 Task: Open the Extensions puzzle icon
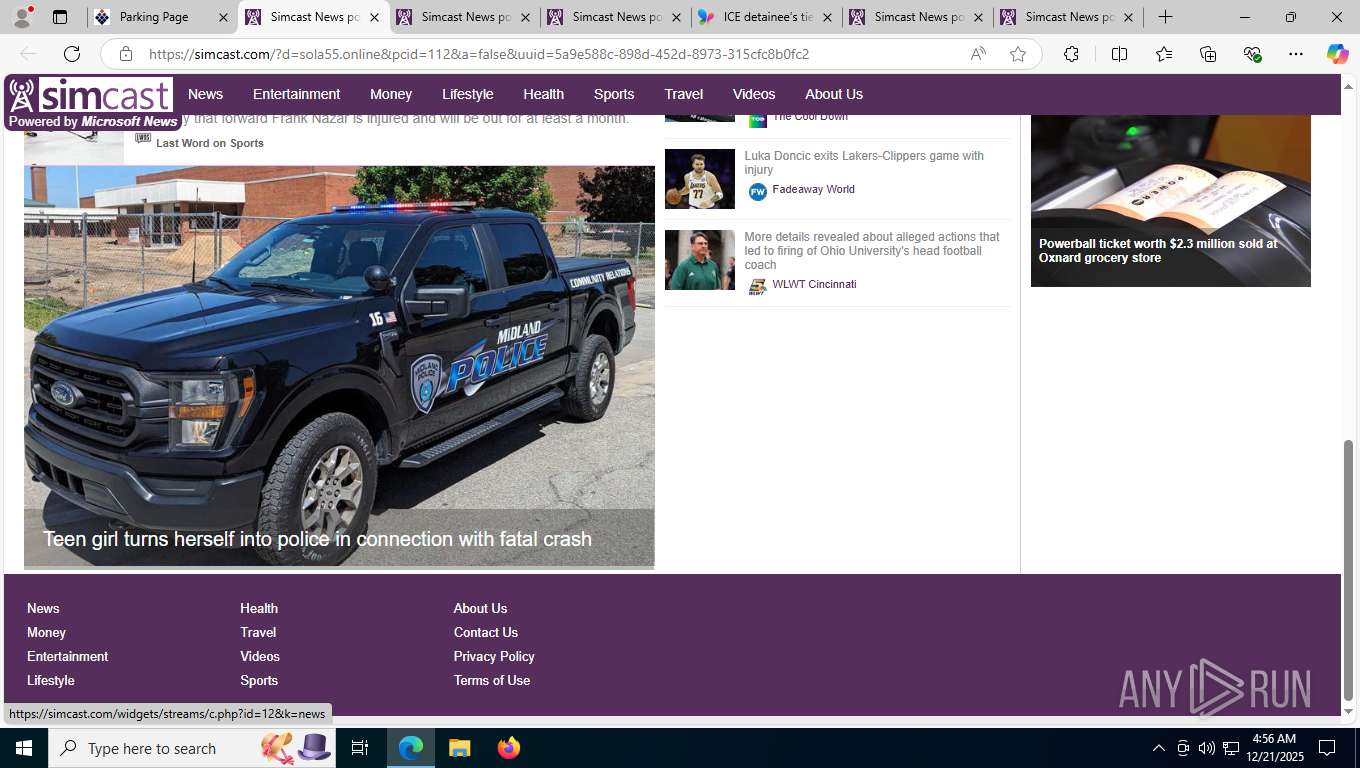tap(1071, 54)
